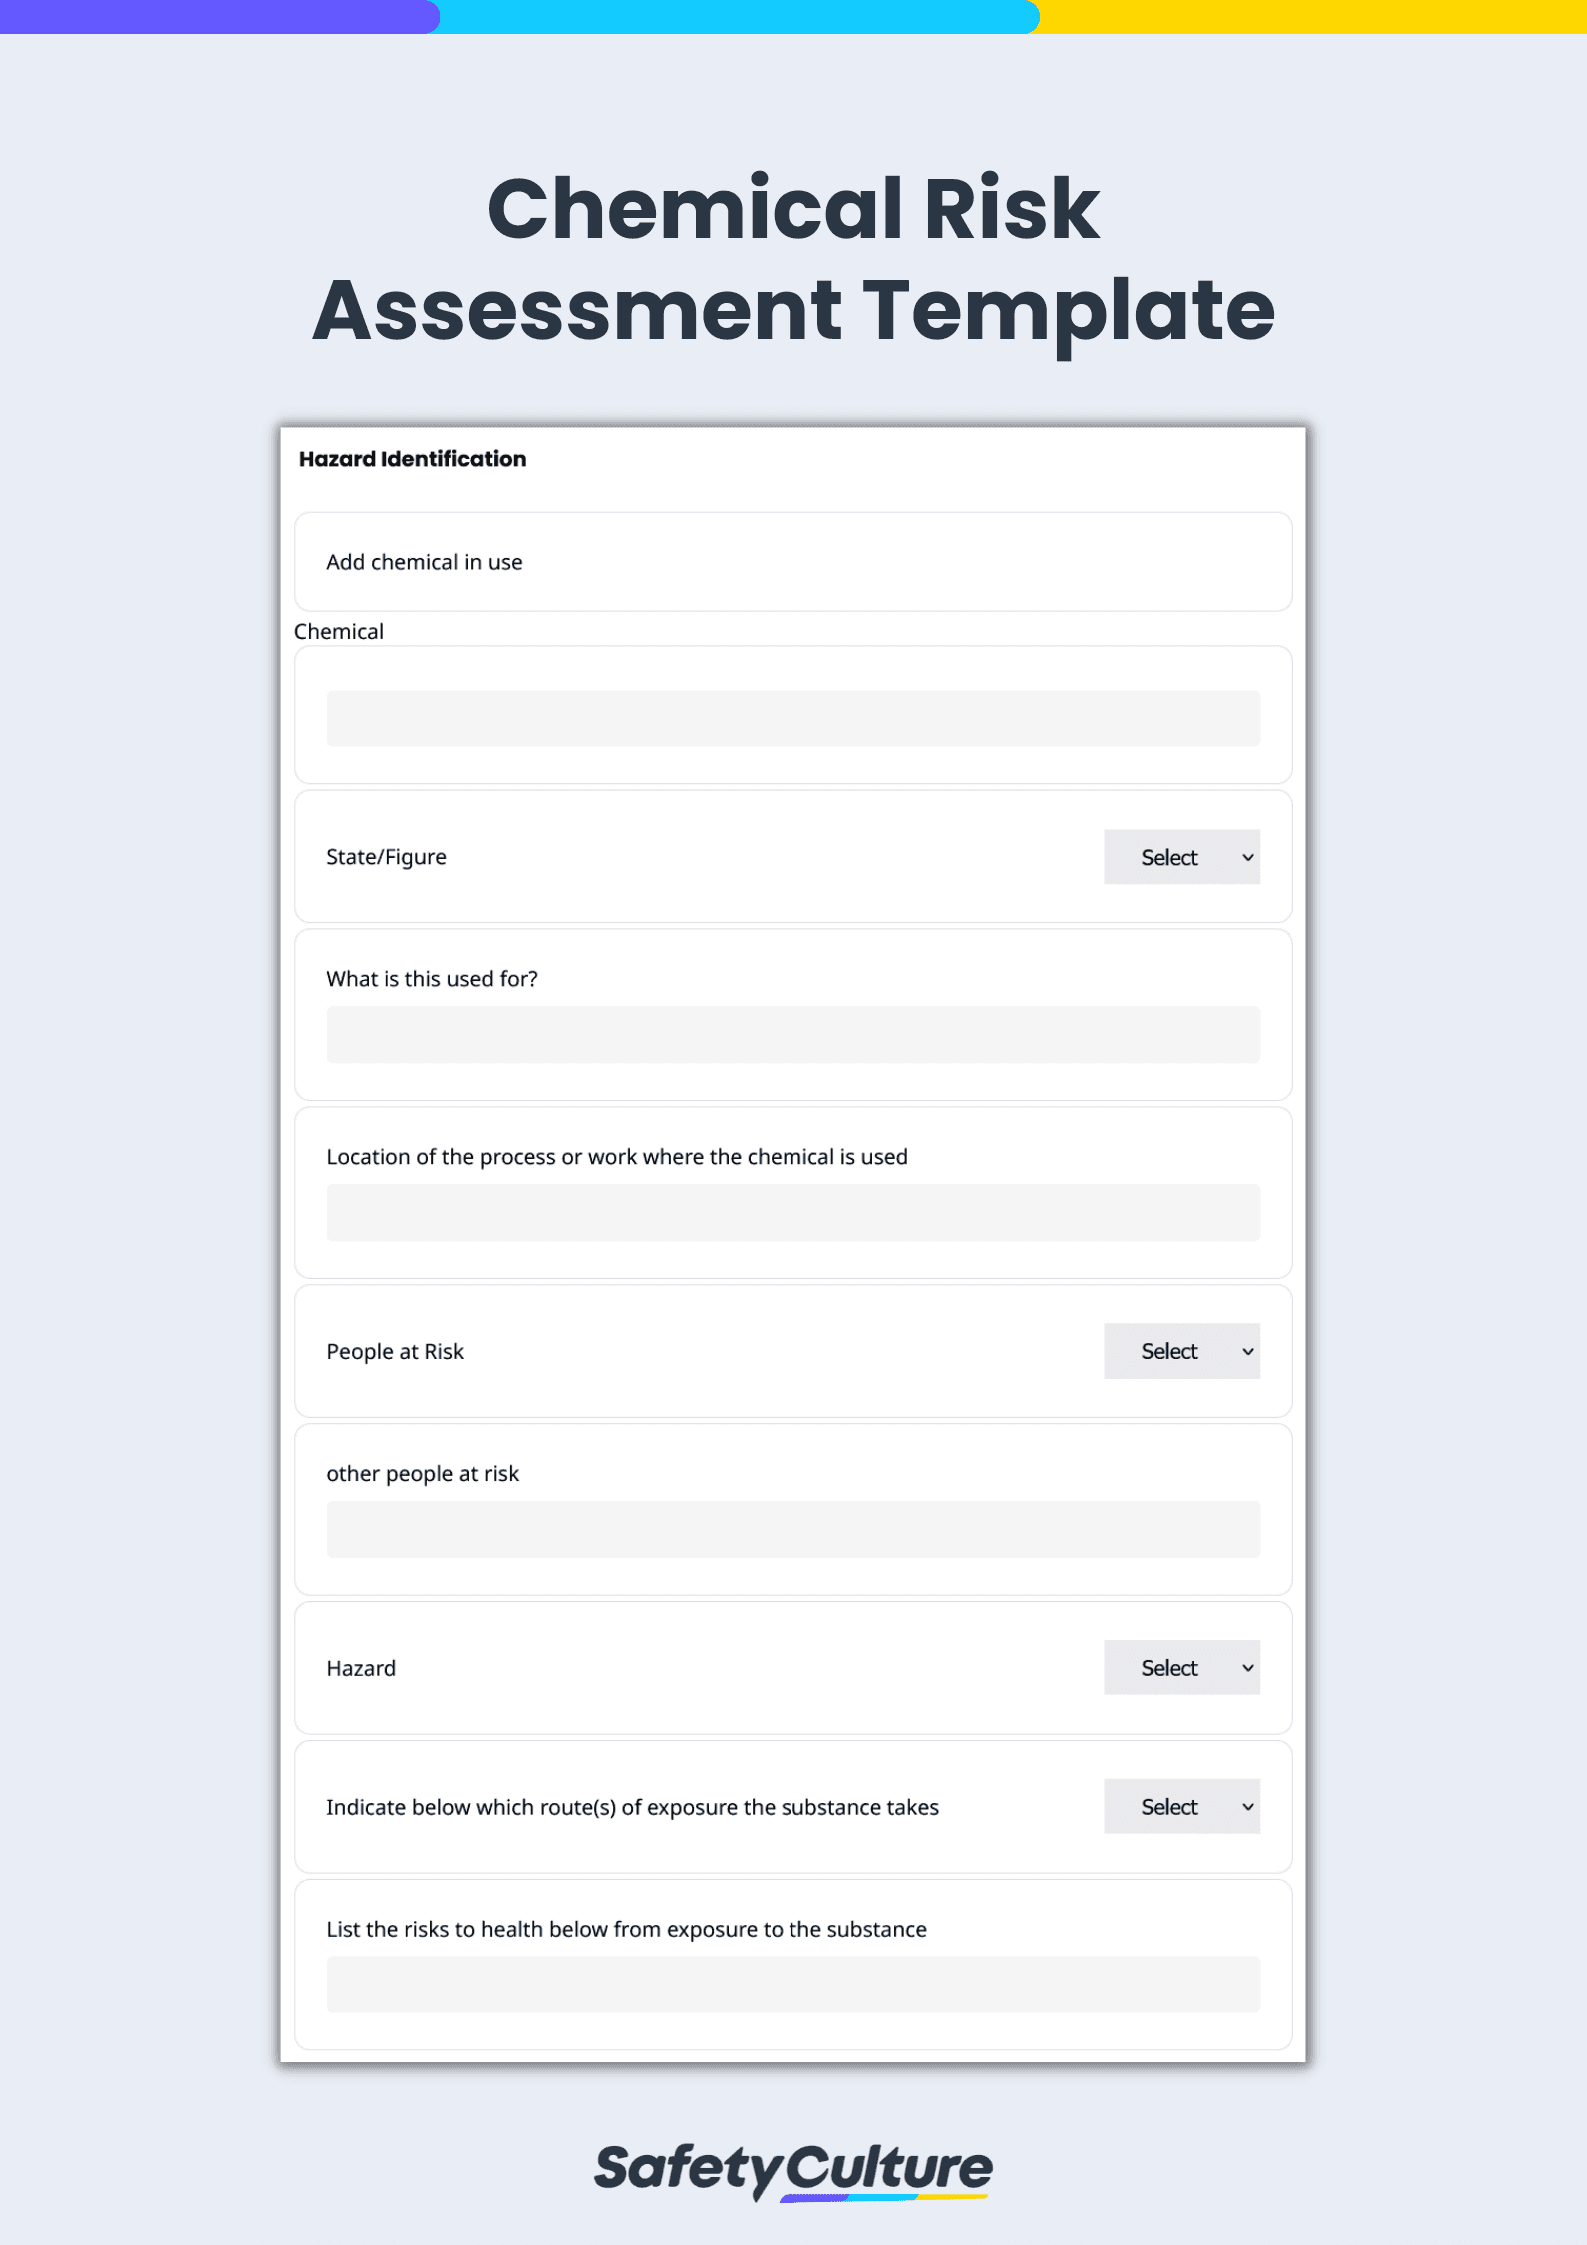Click the "Chemical" field label
This screenshot has height=2245, width=1587.
pyautogui.click(x=338, y=631)
